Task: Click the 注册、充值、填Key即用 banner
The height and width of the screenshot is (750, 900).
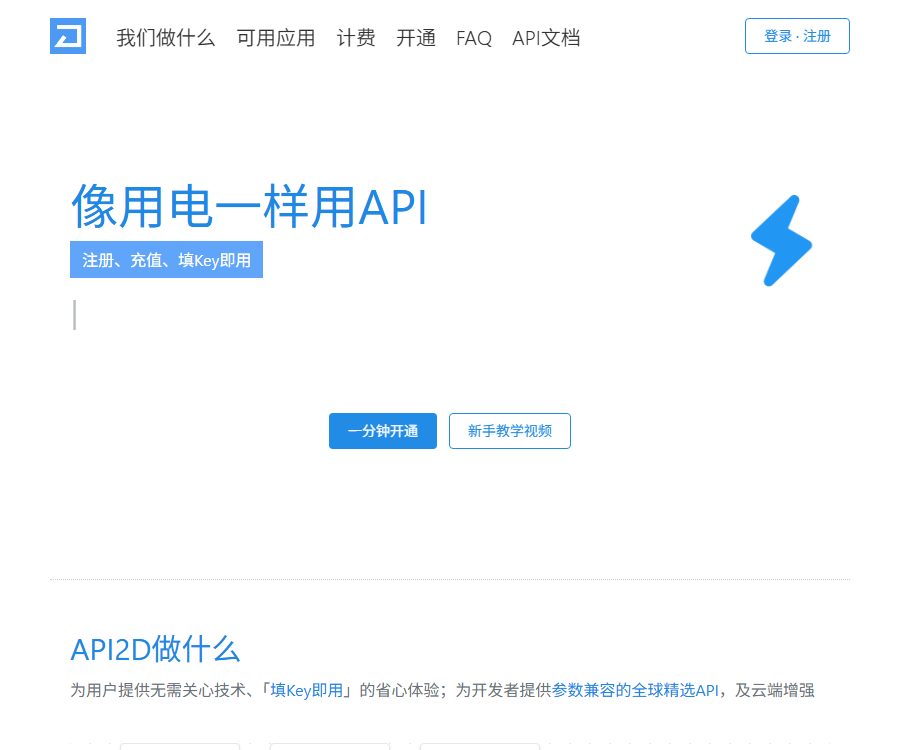Action: [166, 260]
